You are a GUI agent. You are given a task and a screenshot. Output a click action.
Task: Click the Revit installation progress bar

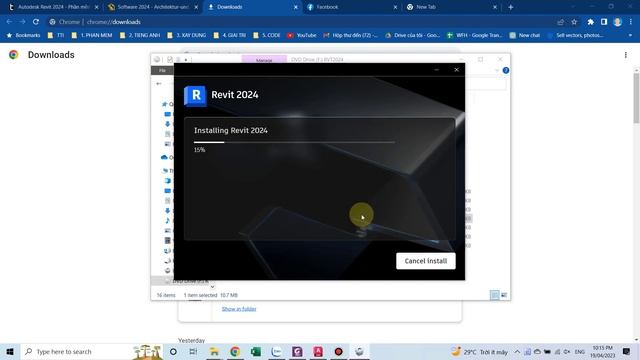tap(294, 142)
